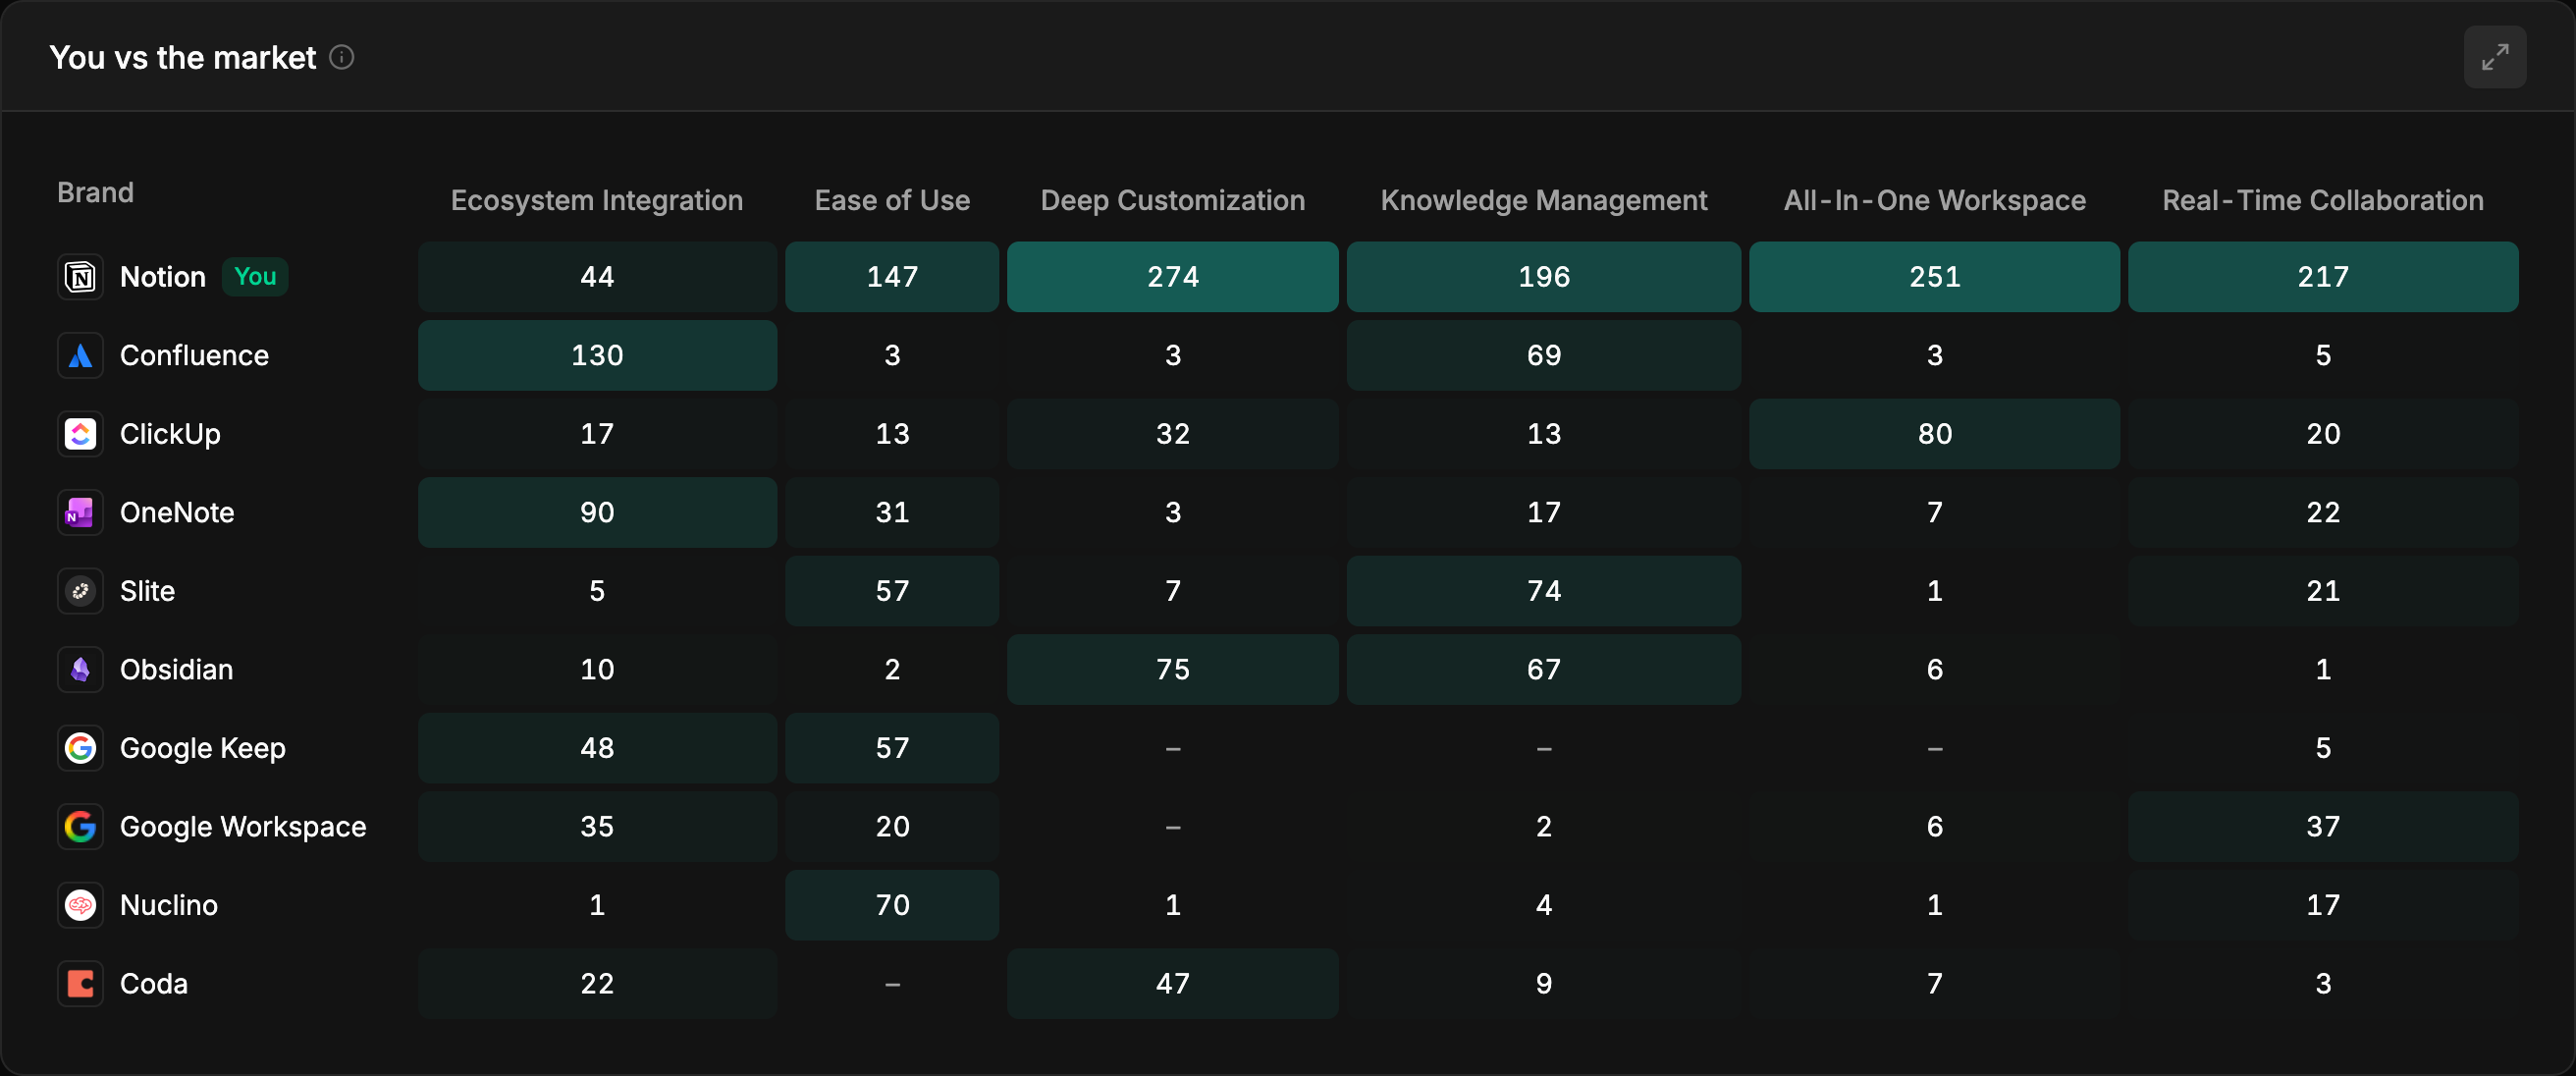2576x1076 pixels.
Task: Click the Slite logo icon
Action: (80, 591)
